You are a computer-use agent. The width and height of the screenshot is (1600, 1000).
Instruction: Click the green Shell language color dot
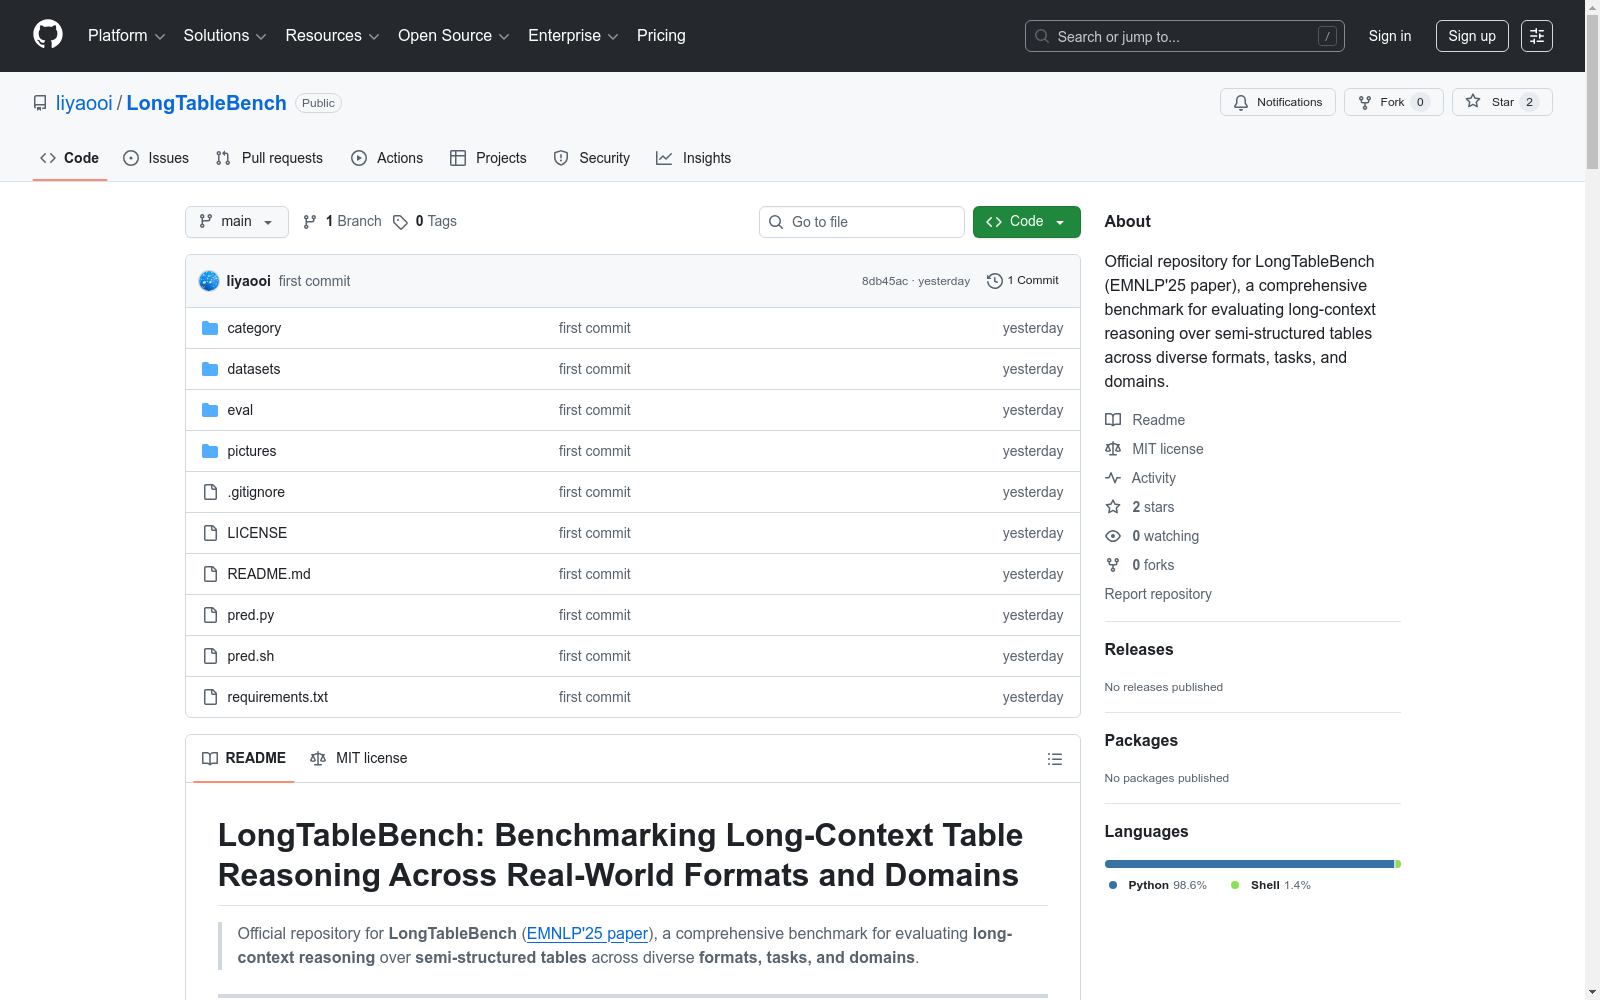(x=1235, y=885)
